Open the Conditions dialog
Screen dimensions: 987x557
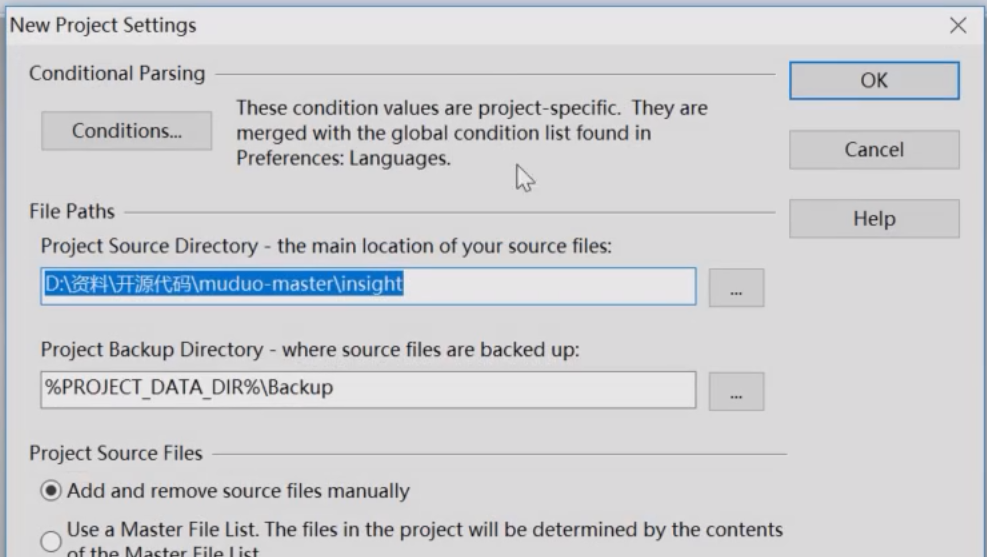tap(126, 131)
